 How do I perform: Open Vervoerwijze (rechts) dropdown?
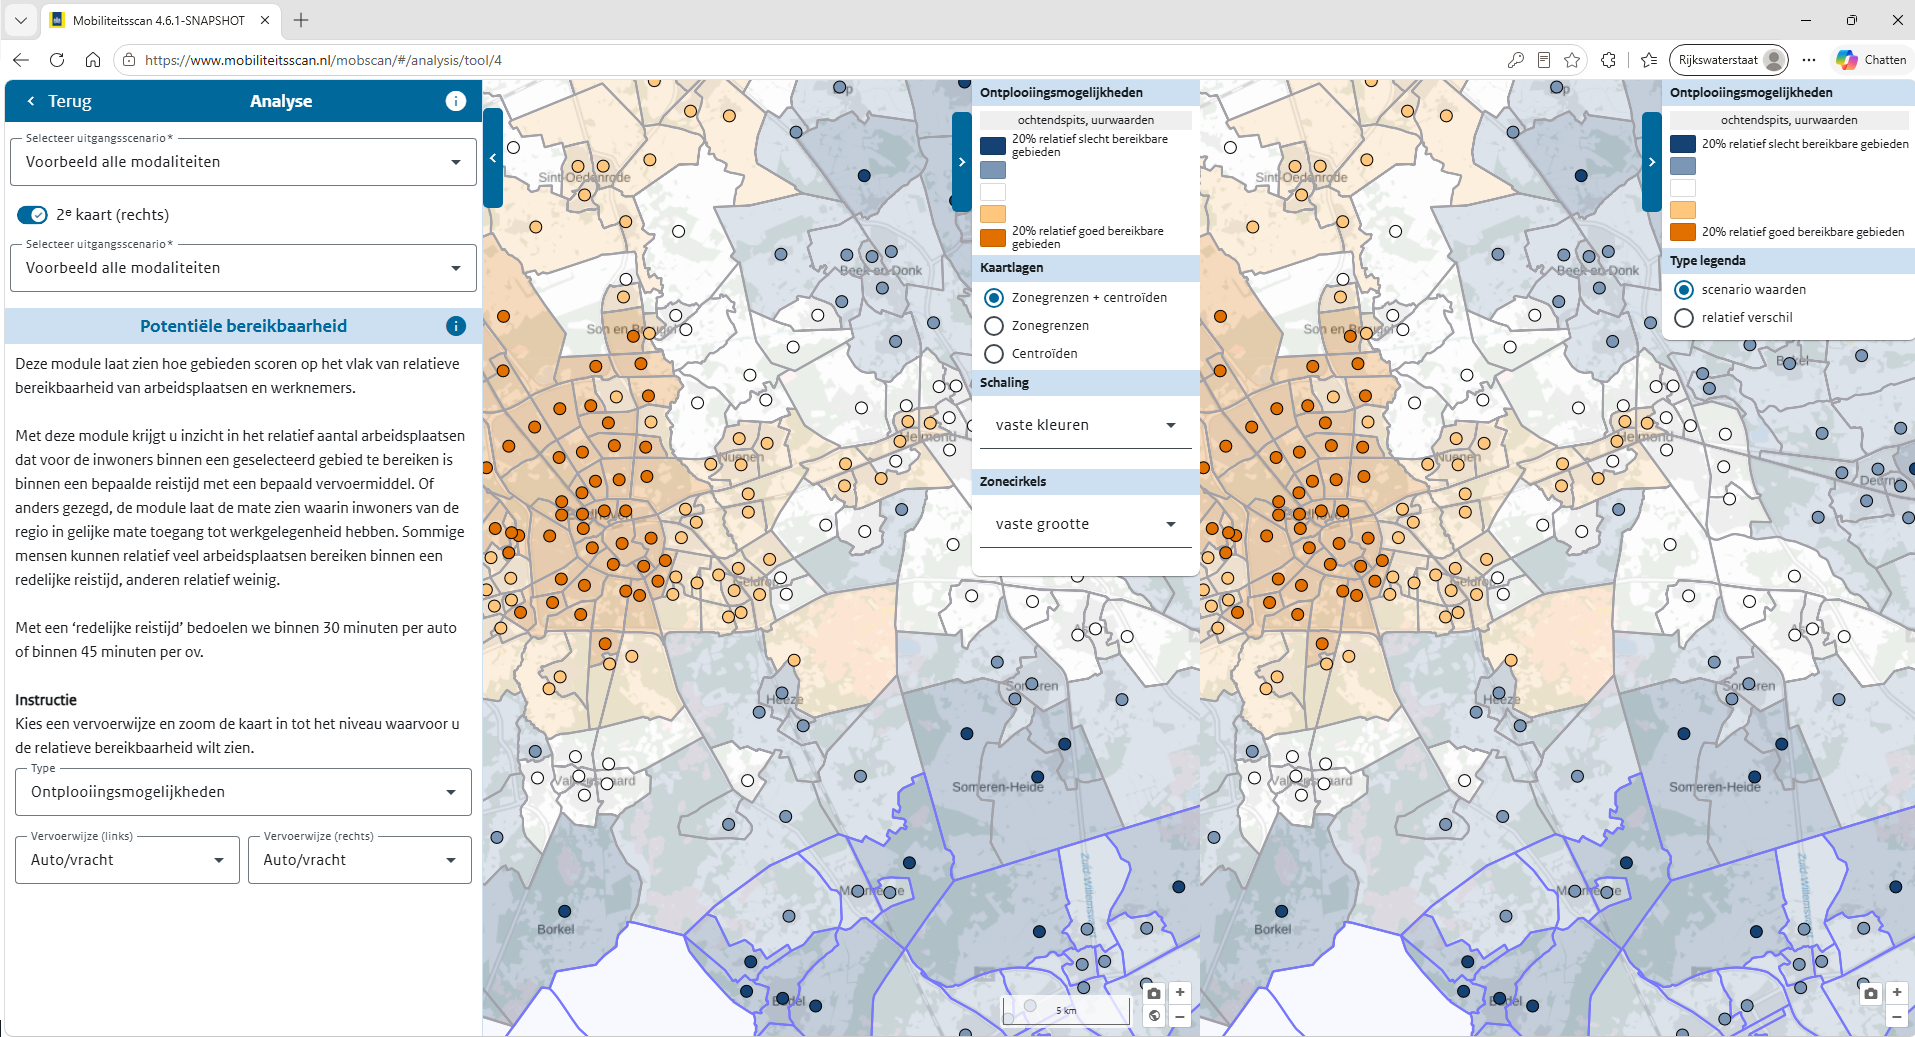[x=360, y=860]
